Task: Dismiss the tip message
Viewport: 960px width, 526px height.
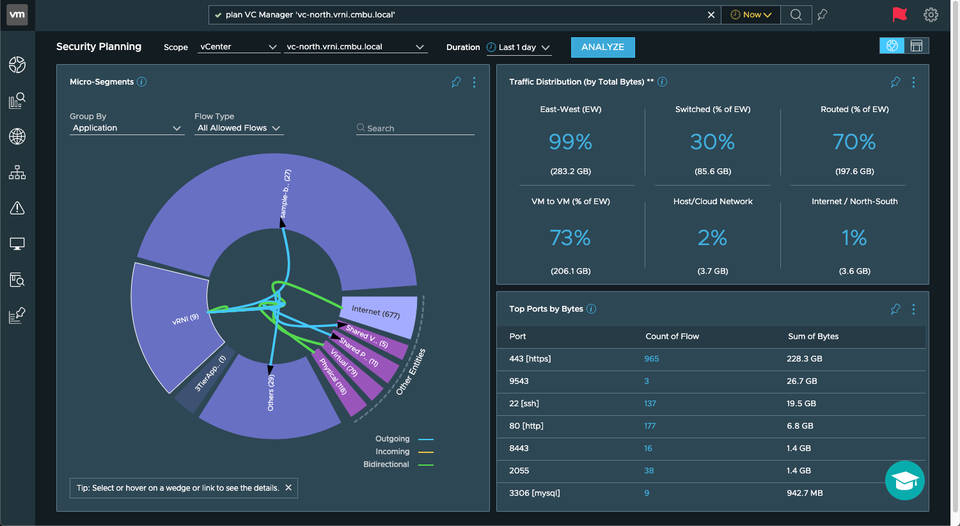Action: (x=288, y=487)
